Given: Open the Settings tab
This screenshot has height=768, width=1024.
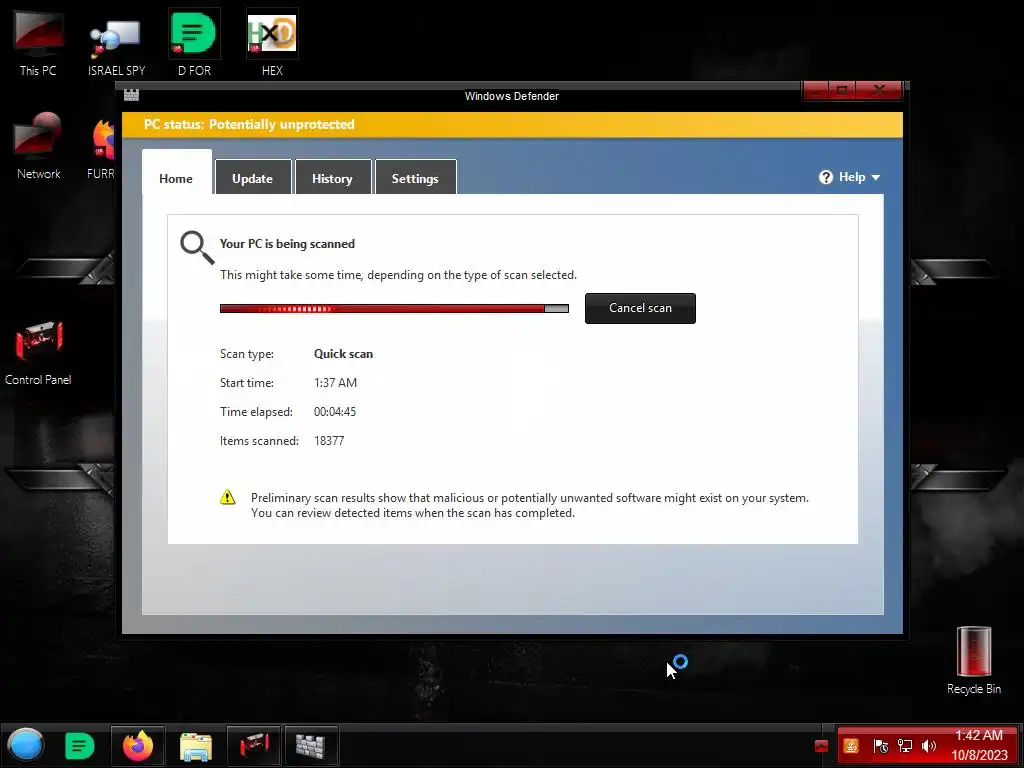Looking at the screenshot, I should tap(415, 178).
